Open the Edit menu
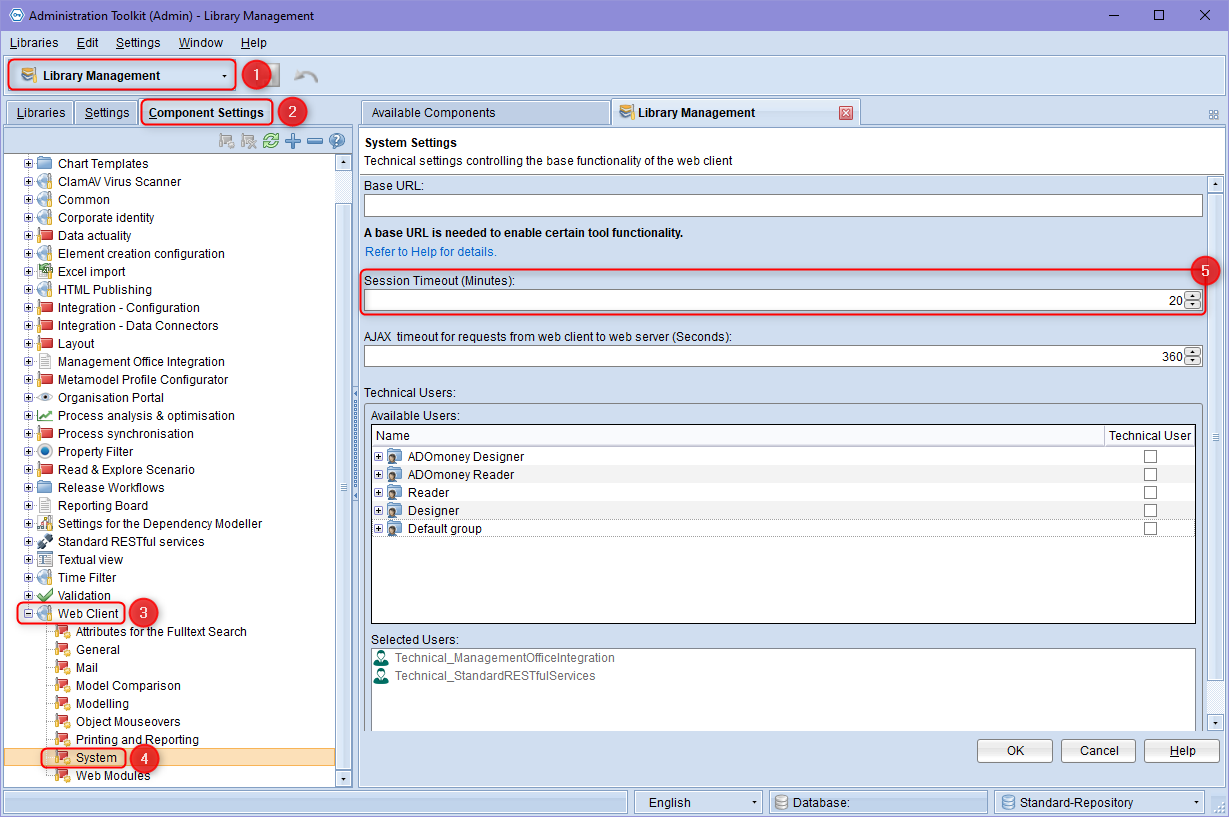Viewport: 1229px width, 817px height. tap(87, 43)
